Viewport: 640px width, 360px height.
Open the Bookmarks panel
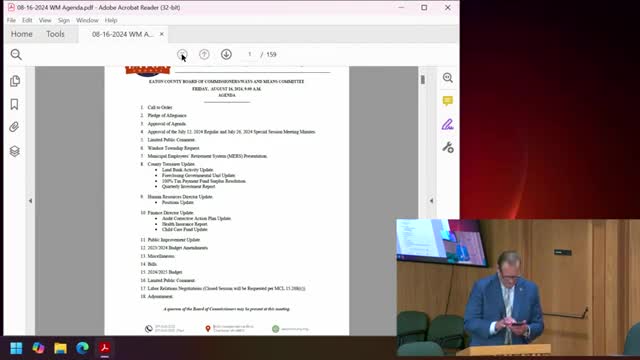pos(14,104)
